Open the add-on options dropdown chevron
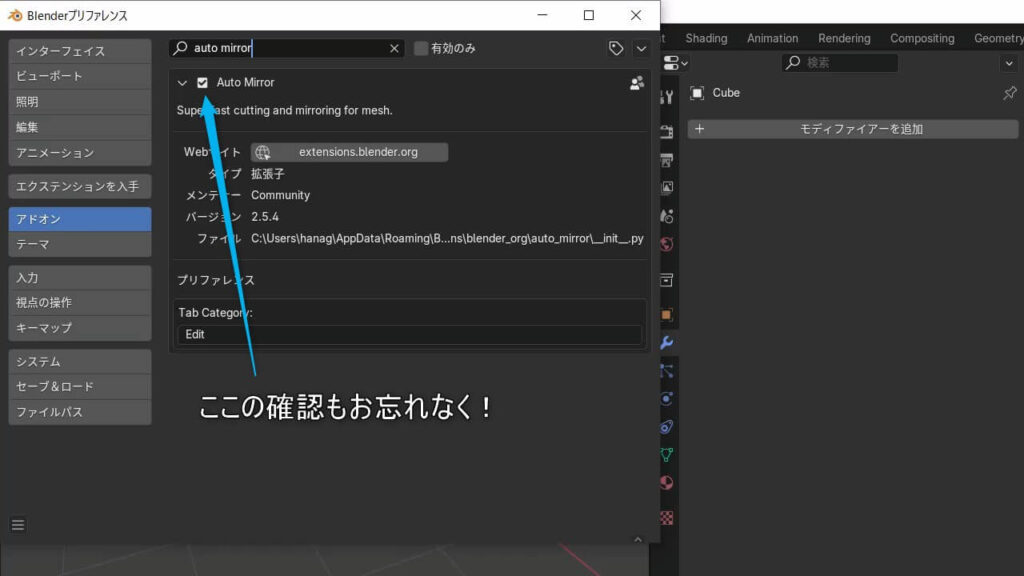This screenshot has width=1024, height=576. (641, 48)
